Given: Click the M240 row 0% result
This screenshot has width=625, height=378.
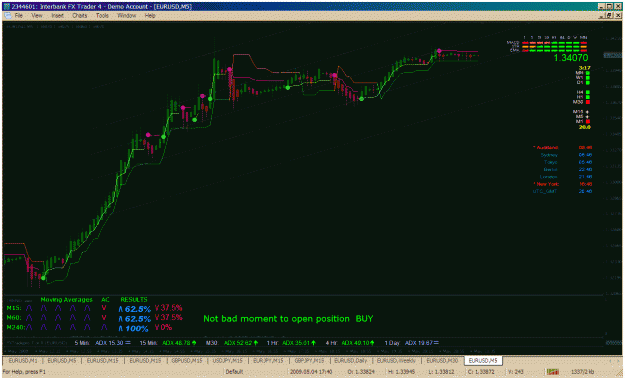Looking at the screenshot, I should pos(163,327).
